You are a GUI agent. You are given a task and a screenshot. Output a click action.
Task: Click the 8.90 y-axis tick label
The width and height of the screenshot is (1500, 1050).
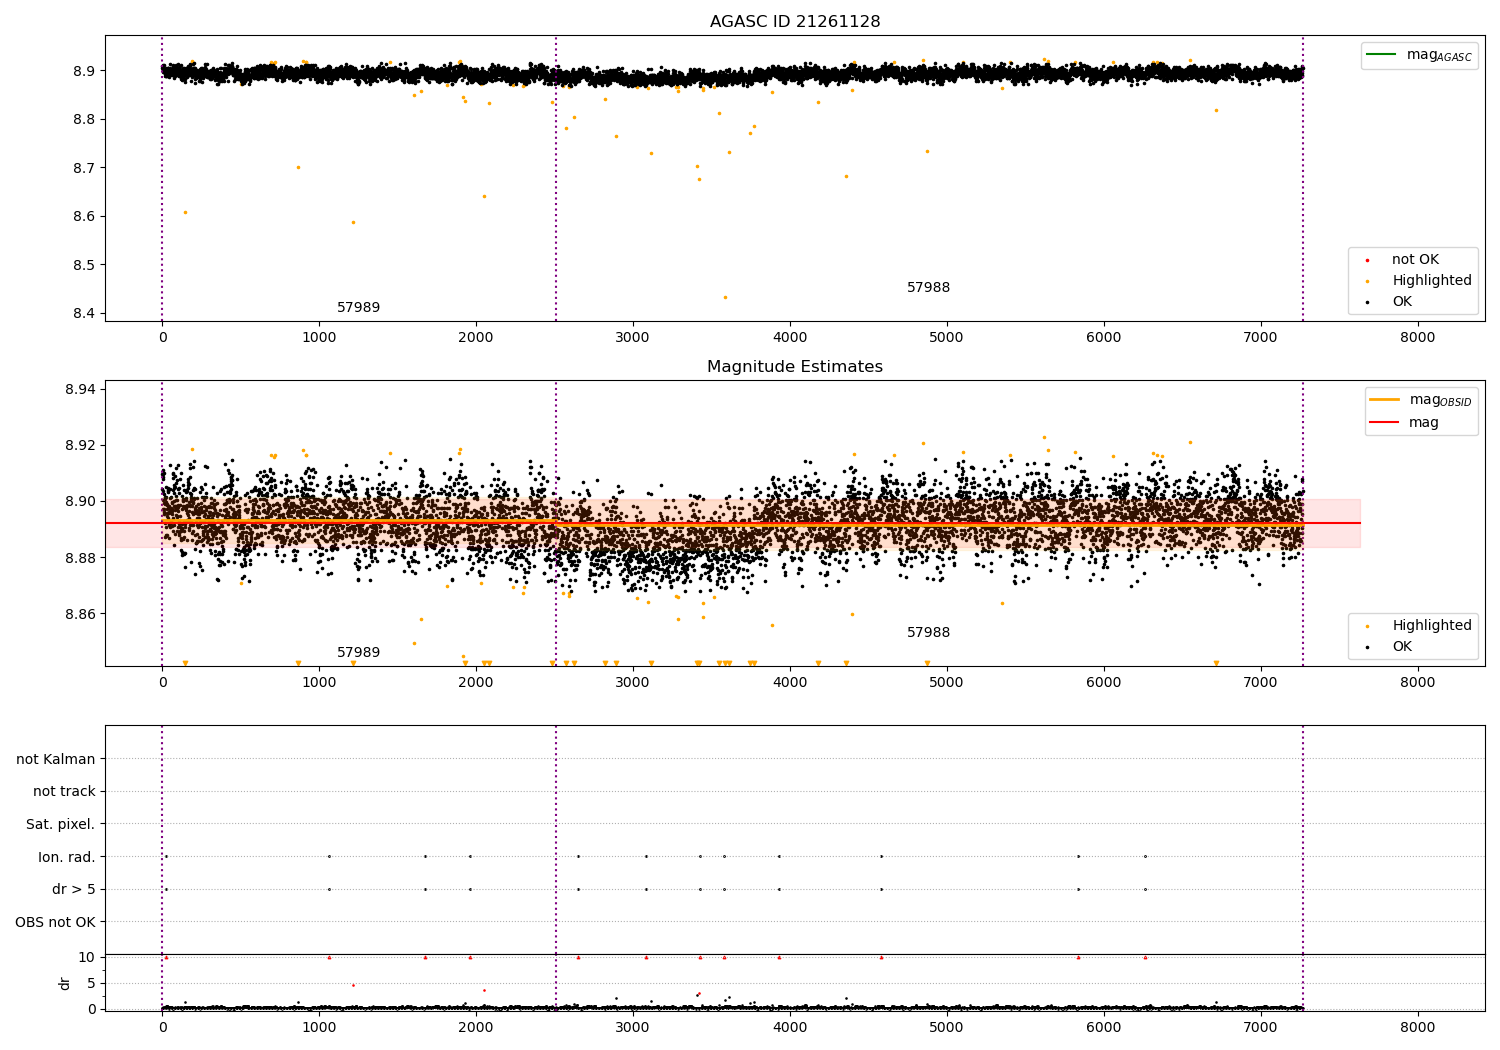[x=79, y=502]
